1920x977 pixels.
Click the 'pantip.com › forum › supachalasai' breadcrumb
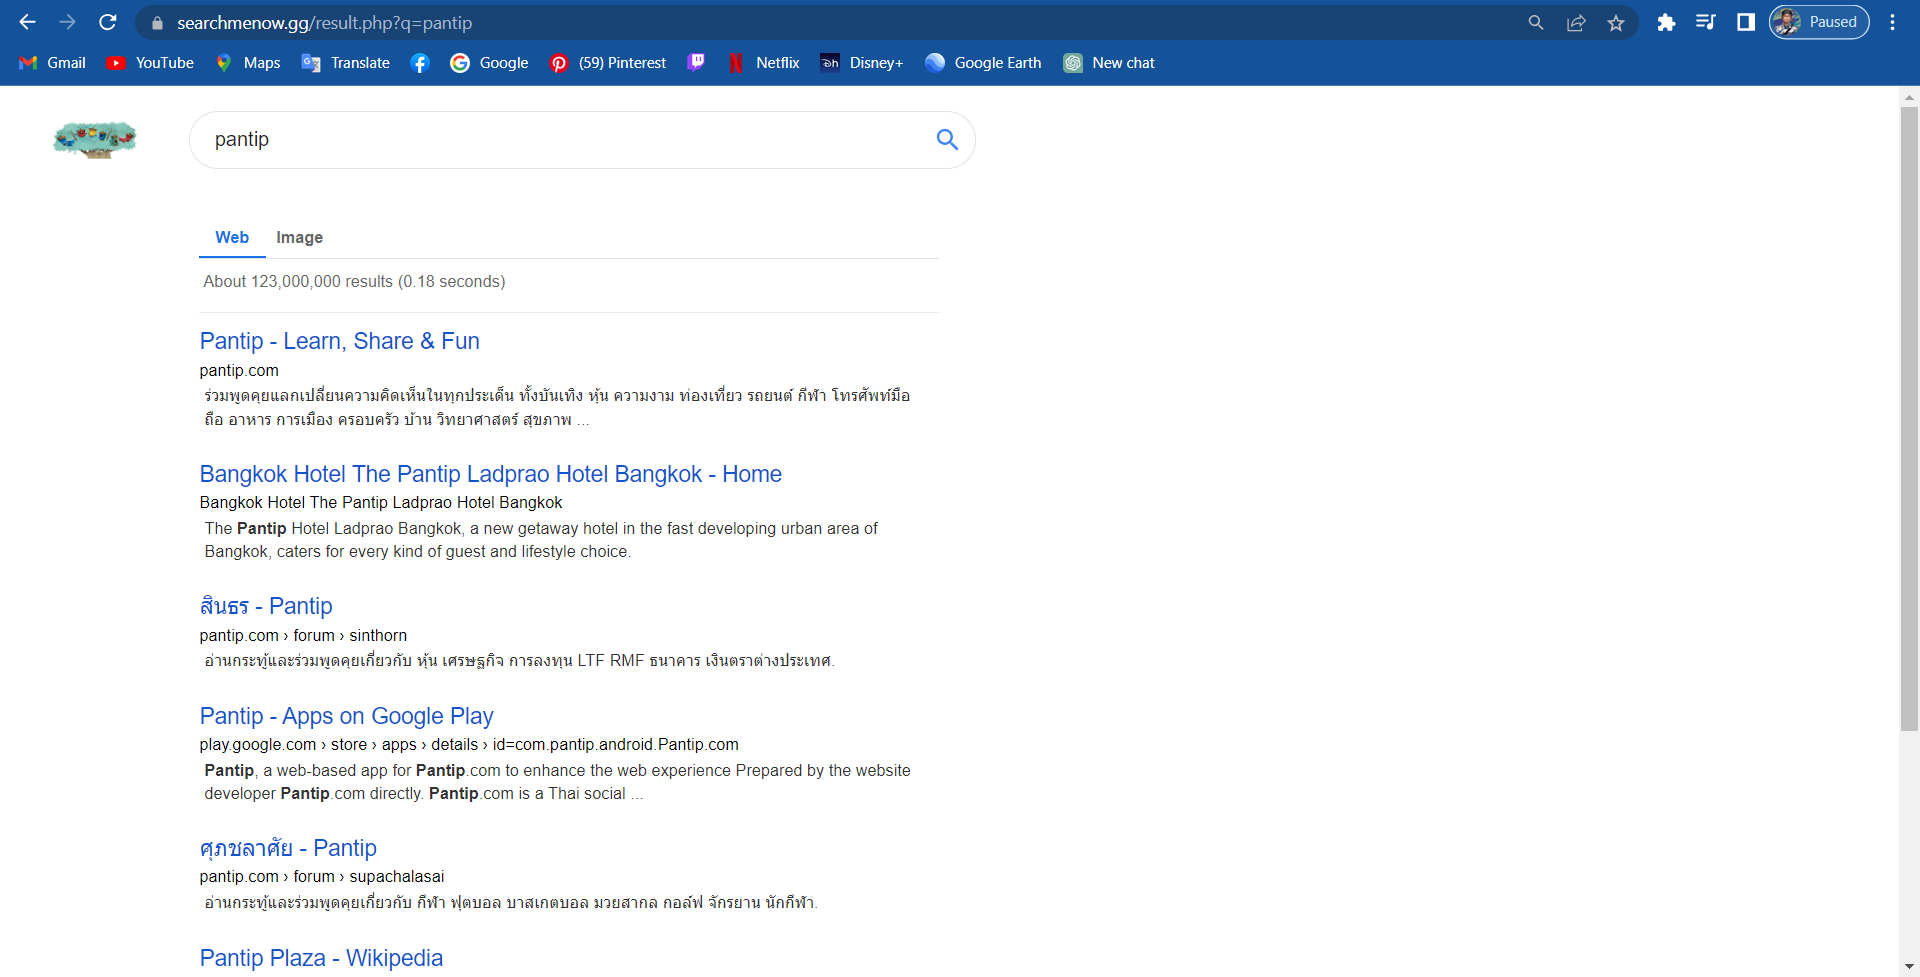322,876
